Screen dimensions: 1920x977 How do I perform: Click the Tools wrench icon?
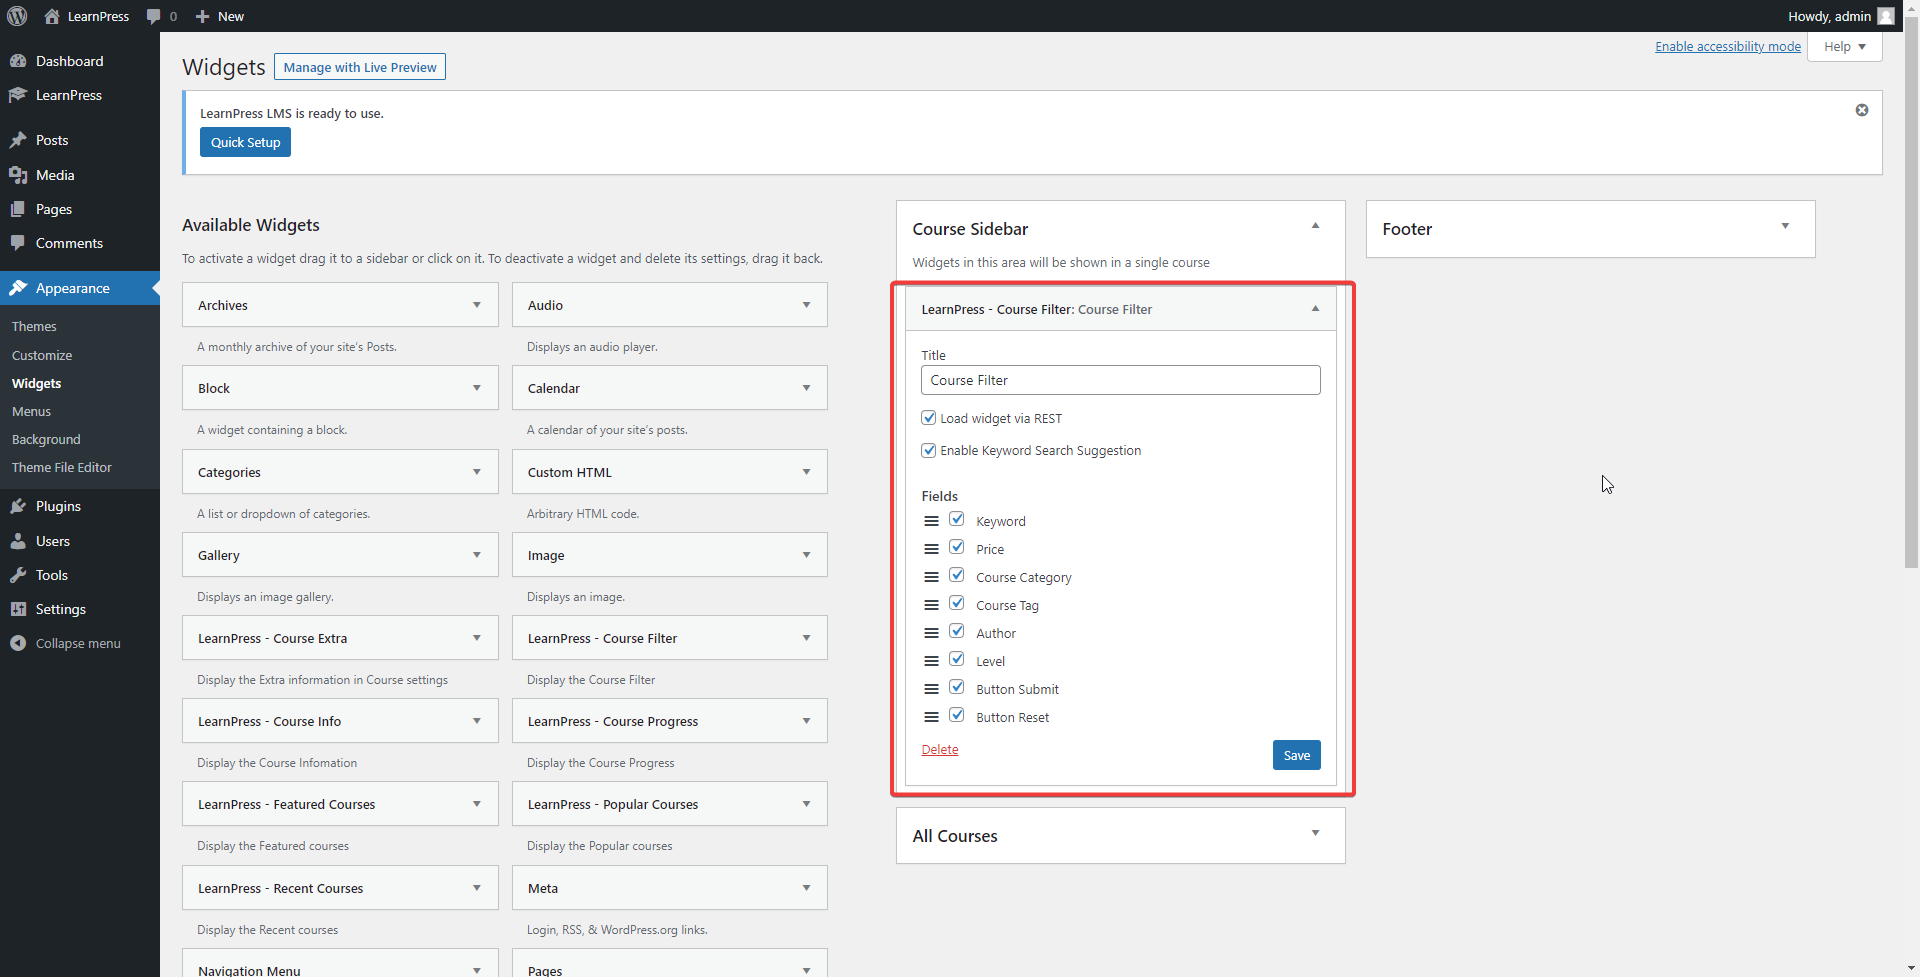coord(18,575)
